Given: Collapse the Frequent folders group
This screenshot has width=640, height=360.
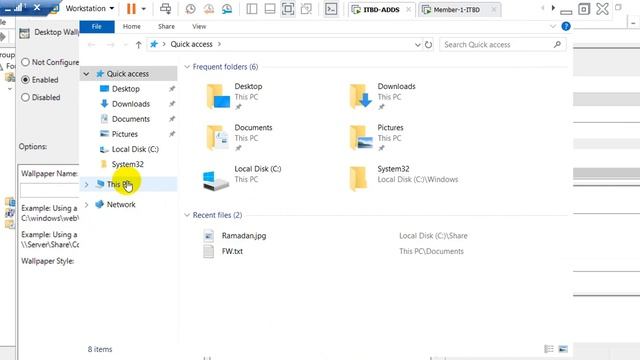Looking at the screenshot, I should tap(187, 67).
